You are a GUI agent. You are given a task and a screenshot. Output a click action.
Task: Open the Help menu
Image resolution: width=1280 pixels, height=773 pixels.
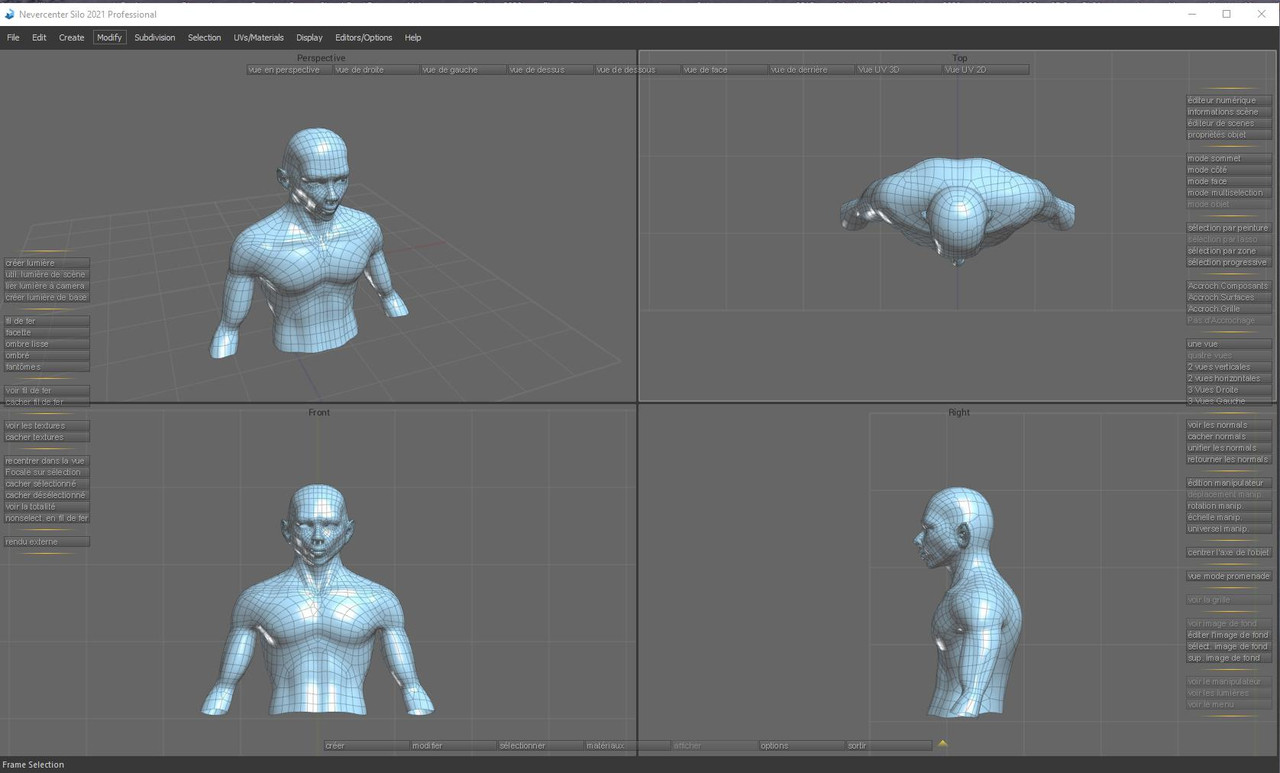(413, 38)
